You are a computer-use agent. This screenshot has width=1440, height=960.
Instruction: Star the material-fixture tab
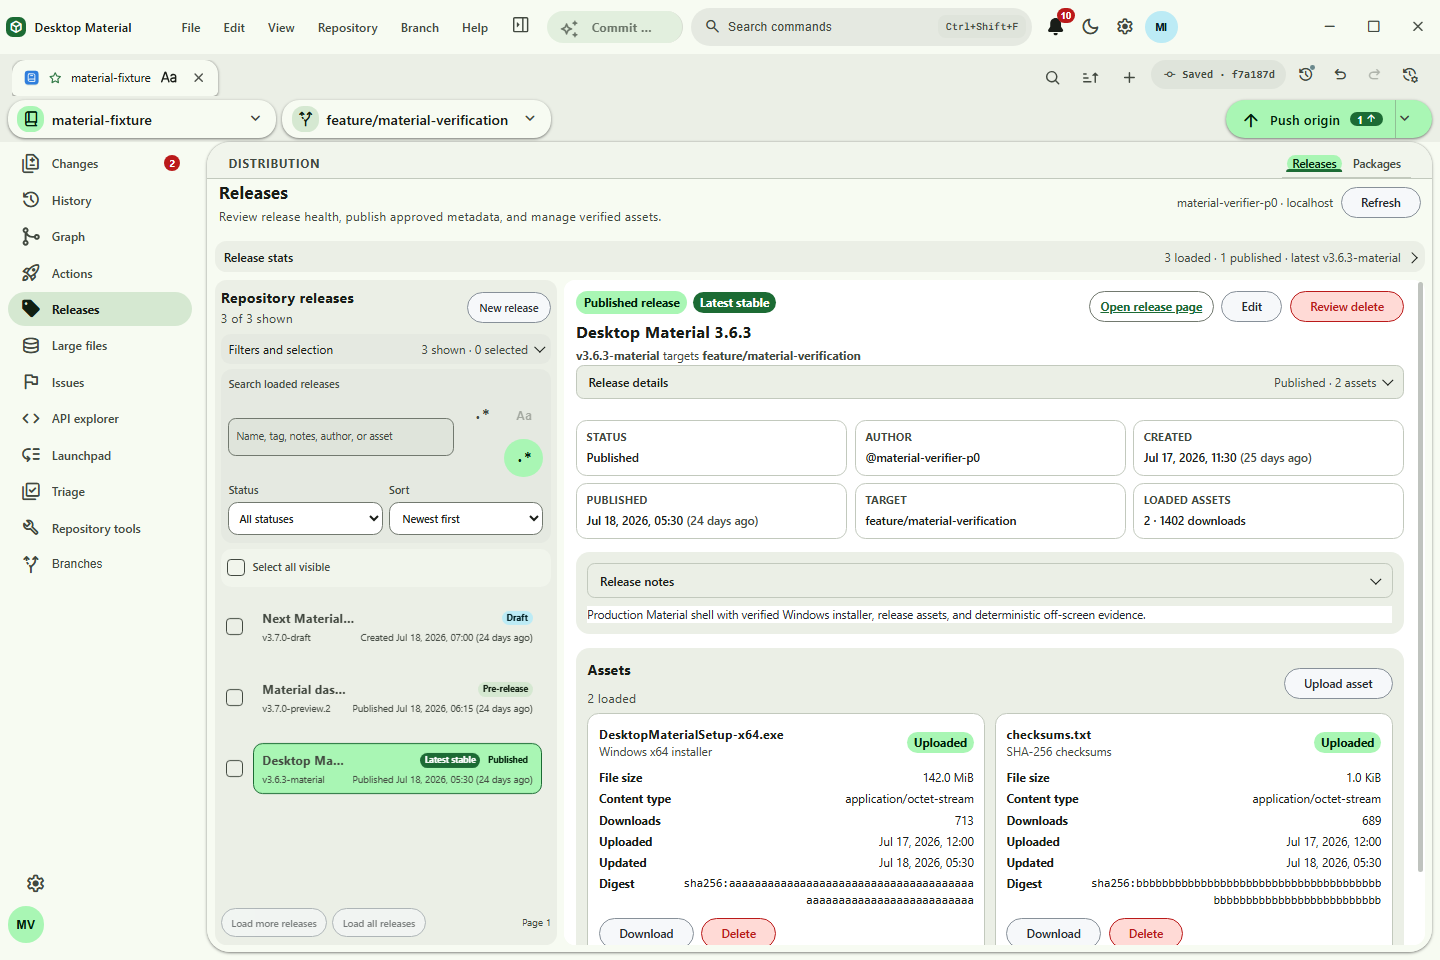55,78
